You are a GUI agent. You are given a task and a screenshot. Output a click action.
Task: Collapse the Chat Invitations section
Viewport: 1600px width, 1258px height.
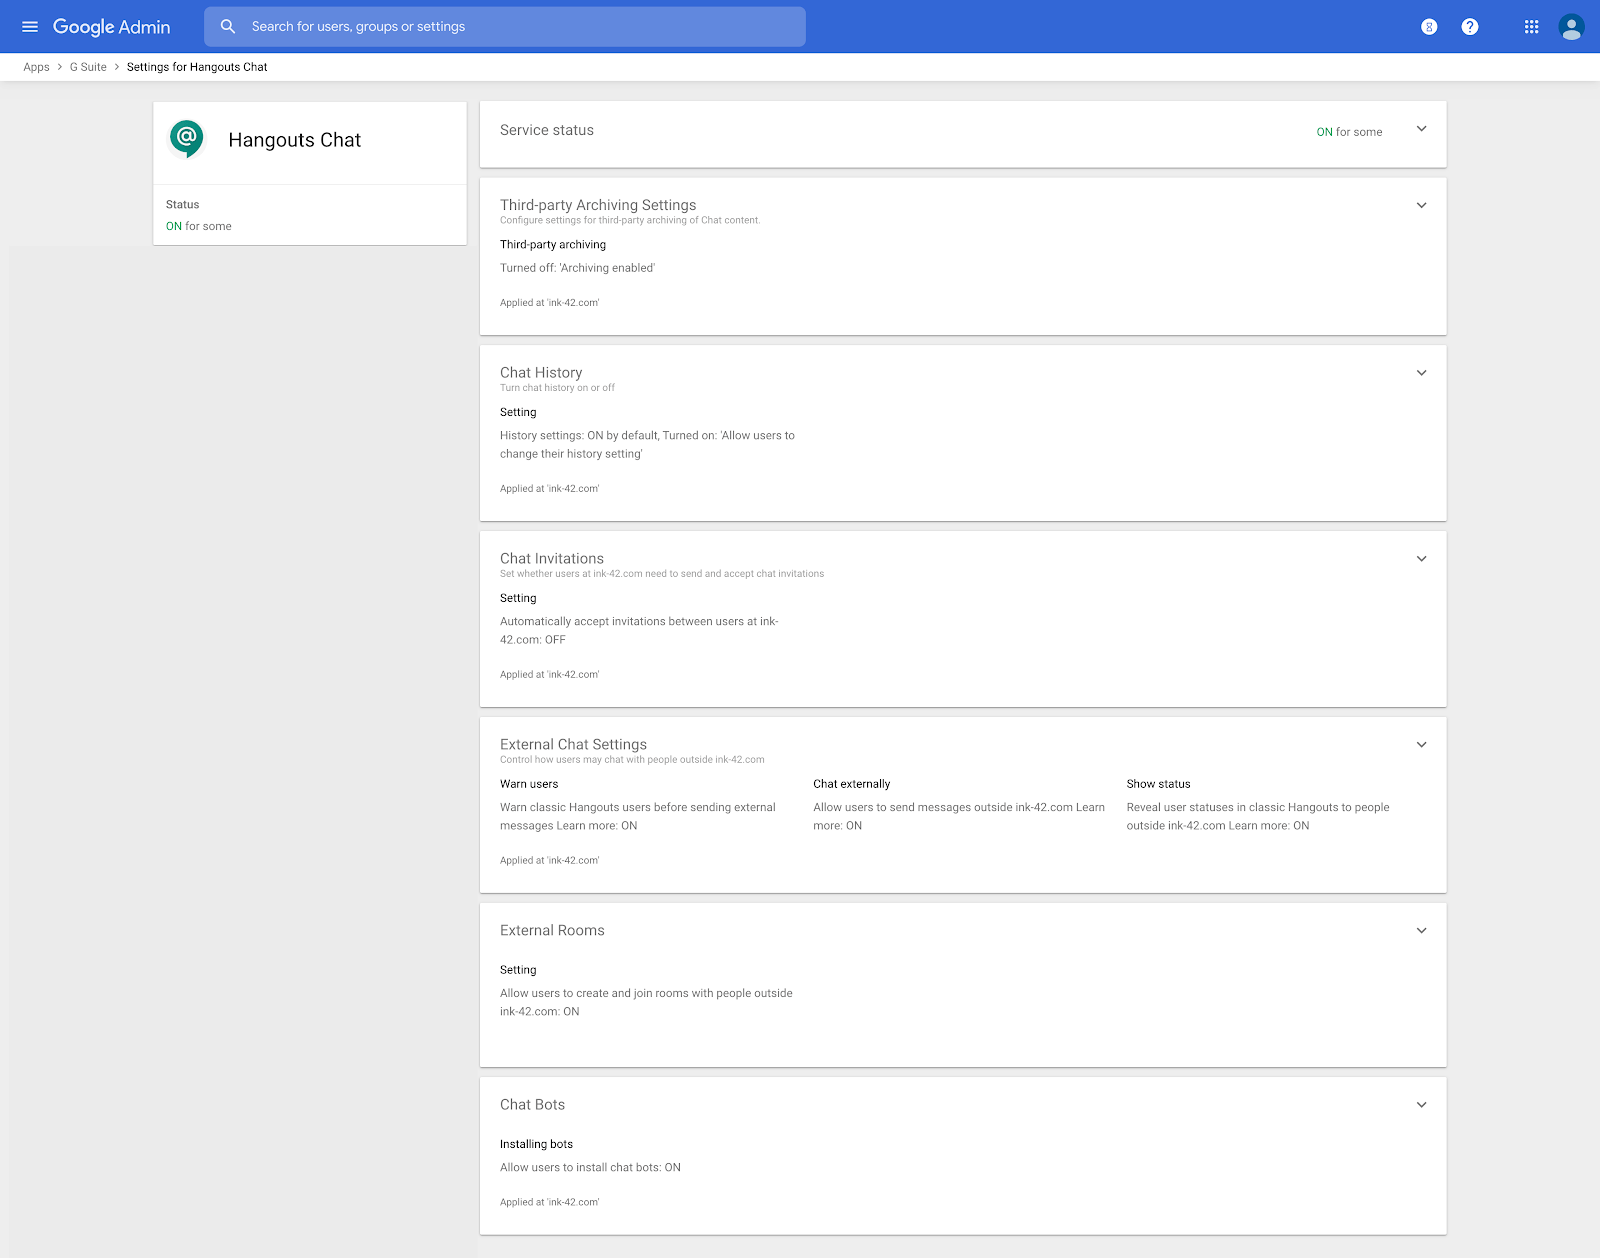pos(1421,558)
